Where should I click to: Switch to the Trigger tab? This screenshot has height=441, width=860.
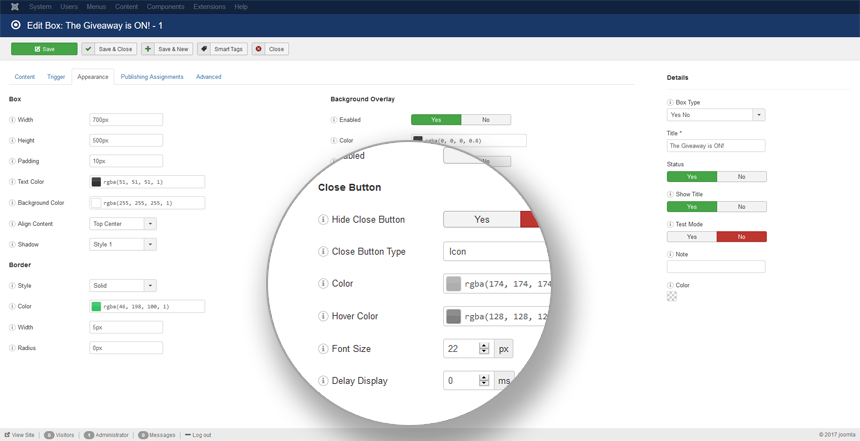point(56,77)
